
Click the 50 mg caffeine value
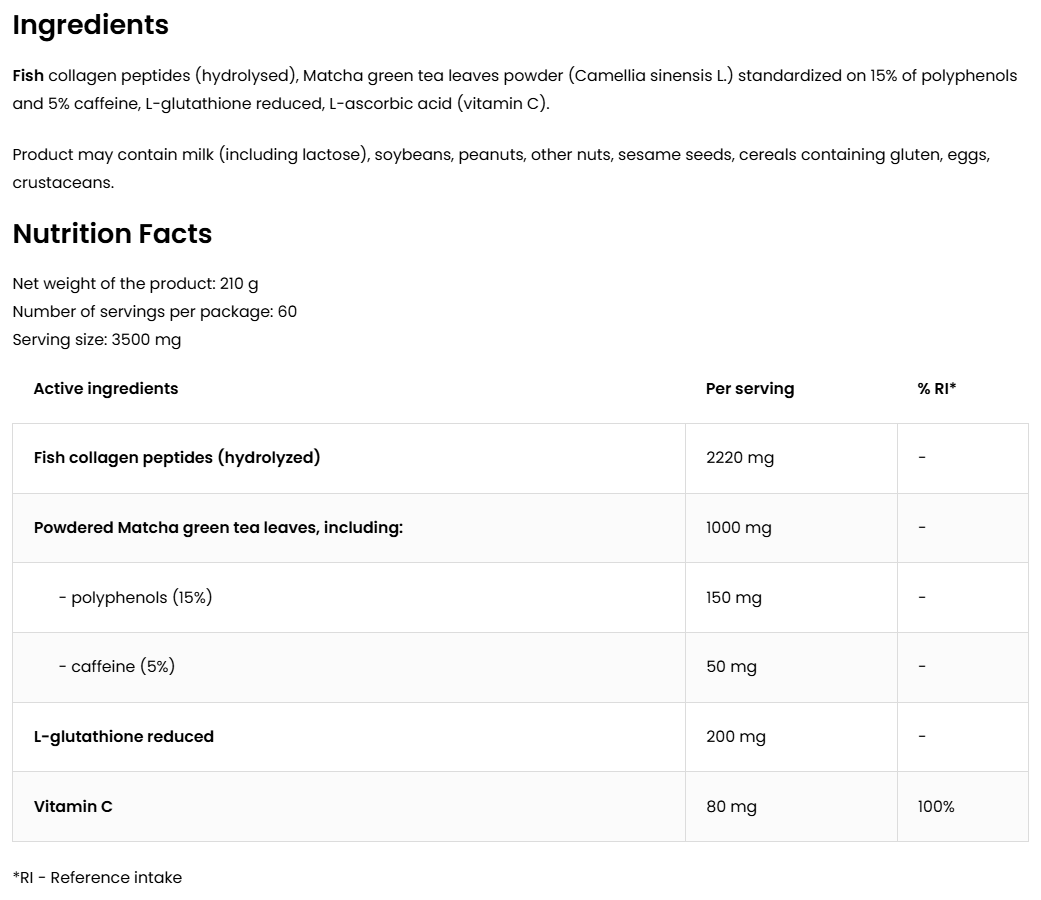(731, 667)
